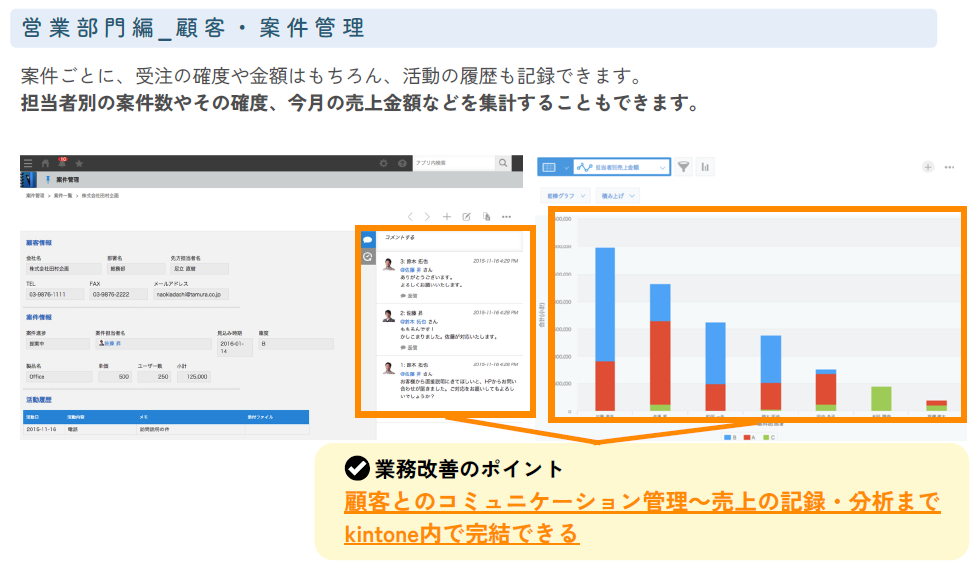
Task: Select the comments speech bubble tab
Action: [368, 240]
